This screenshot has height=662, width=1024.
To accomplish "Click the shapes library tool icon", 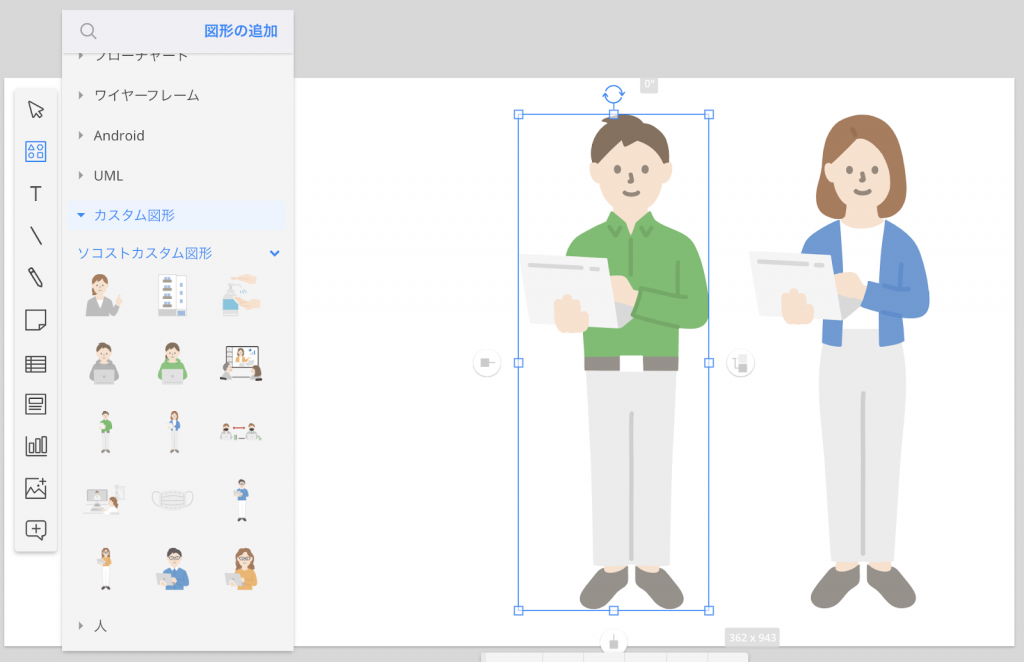I will 36,152.
